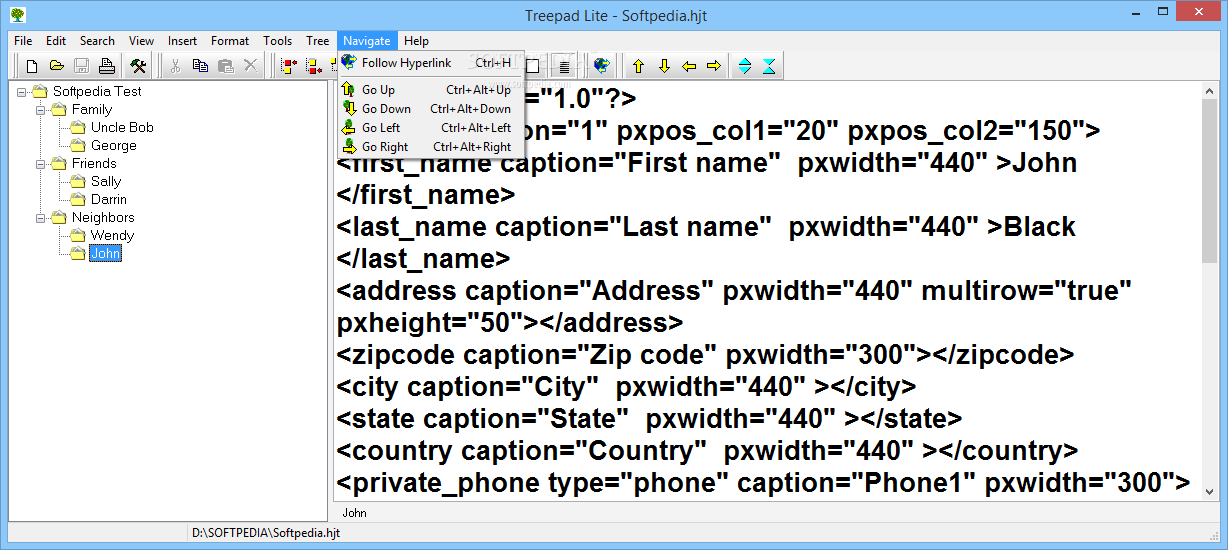Click the Copy toolbar icon
Image resolution: width=1228 pixels, height=550 pixels.
(200, 66)
